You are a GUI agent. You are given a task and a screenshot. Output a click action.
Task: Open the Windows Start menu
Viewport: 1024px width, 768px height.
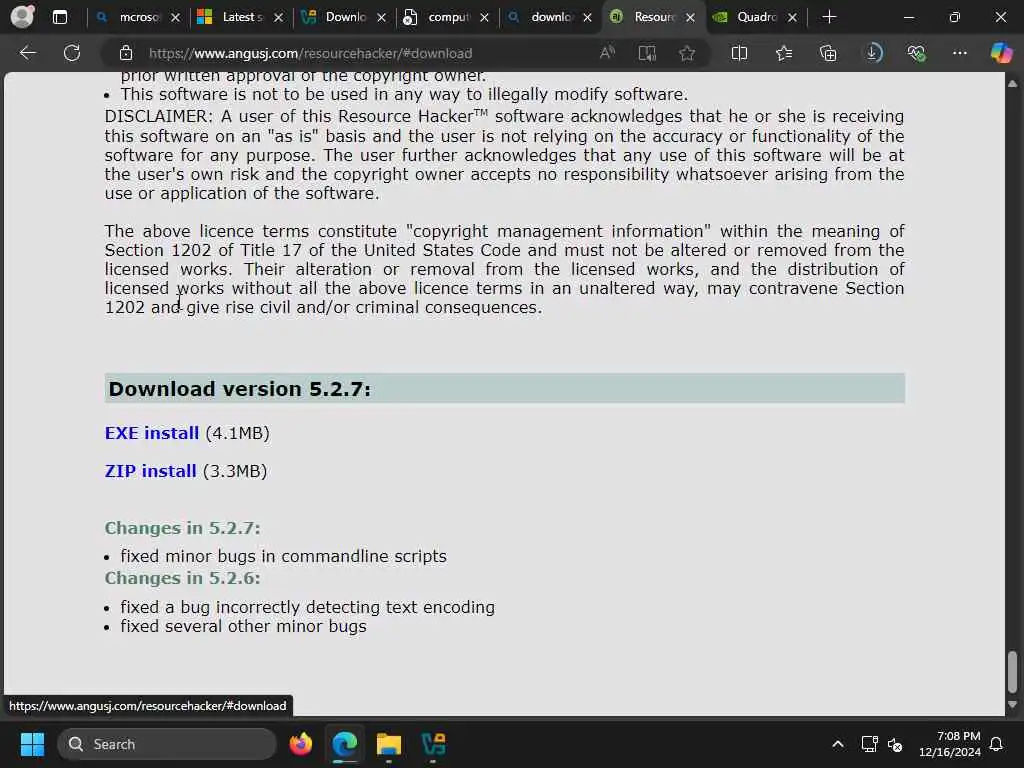pos(32,744)
